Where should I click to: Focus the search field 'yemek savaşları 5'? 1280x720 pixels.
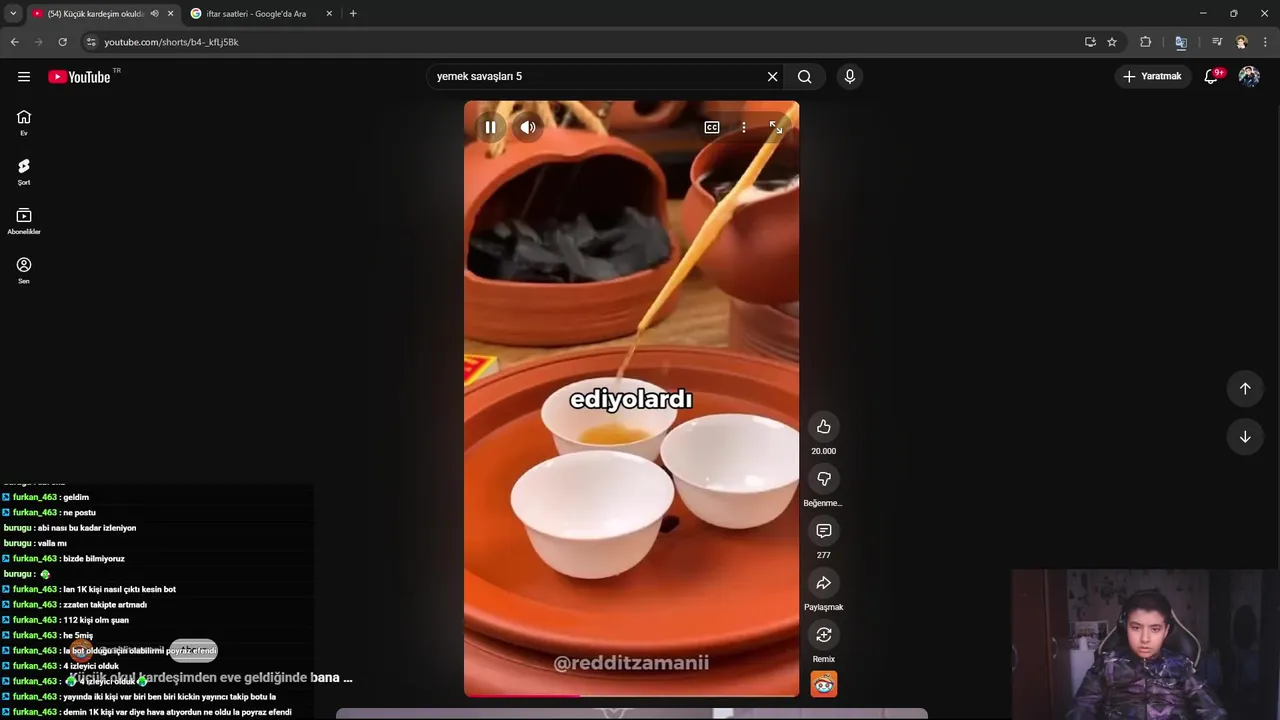pyautogui.click(x=595, y=76)
